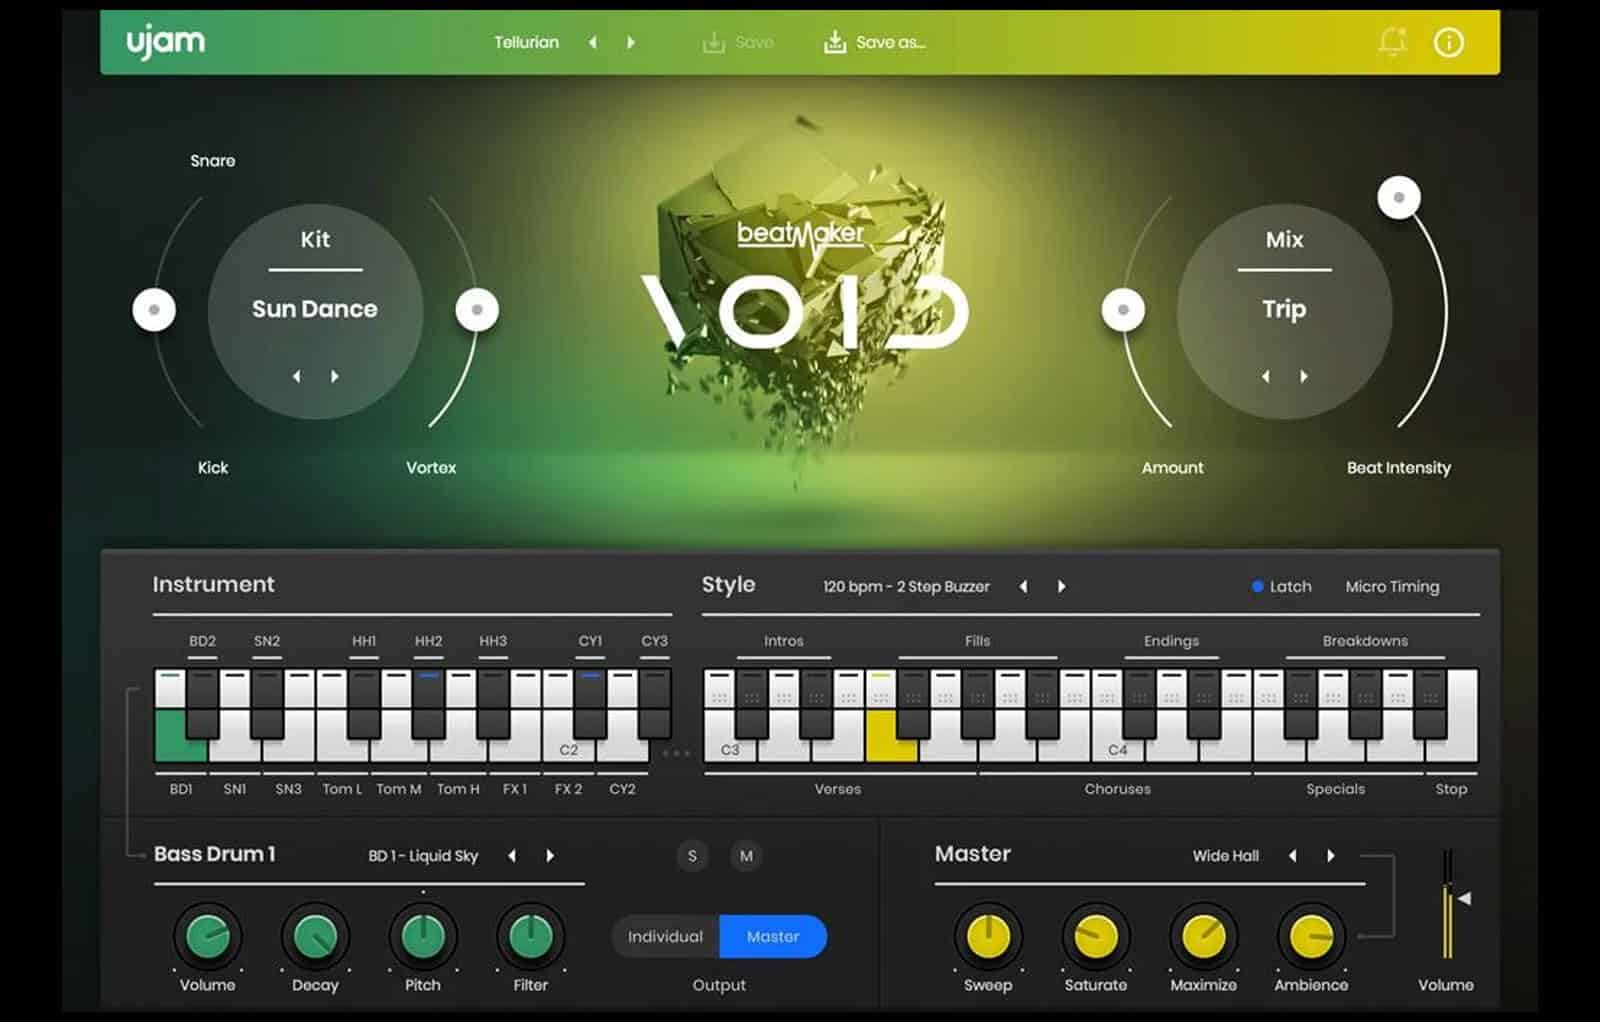This screenshot has height=1022, width=1600.
Task: Click the Saturate knob
Action: point(1096,937)
